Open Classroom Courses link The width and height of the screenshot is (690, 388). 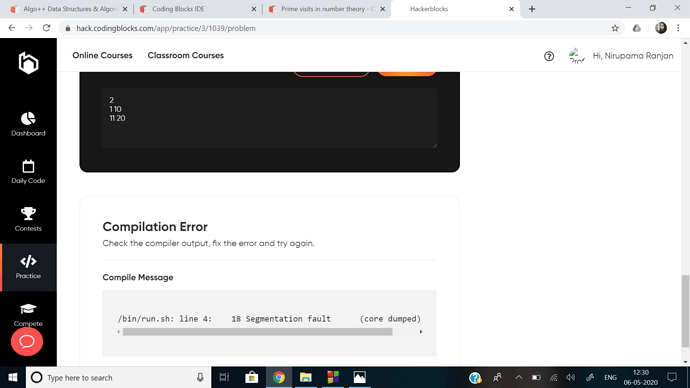tap(186, 55)
